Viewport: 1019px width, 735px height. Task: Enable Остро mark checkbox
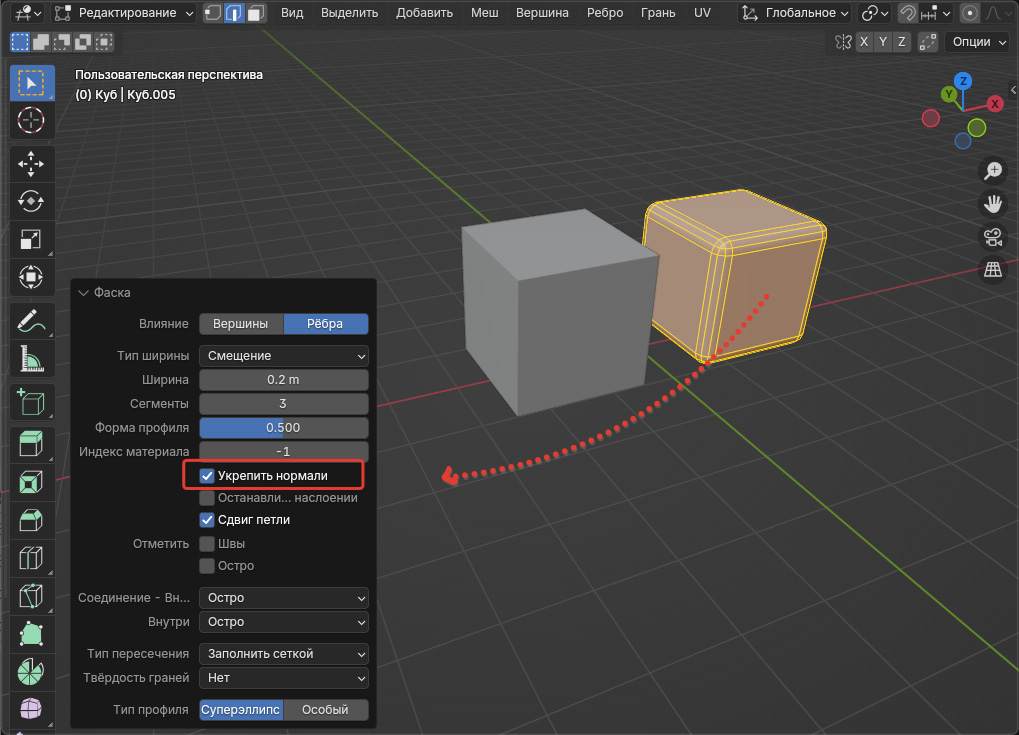[x=207, y=565]
